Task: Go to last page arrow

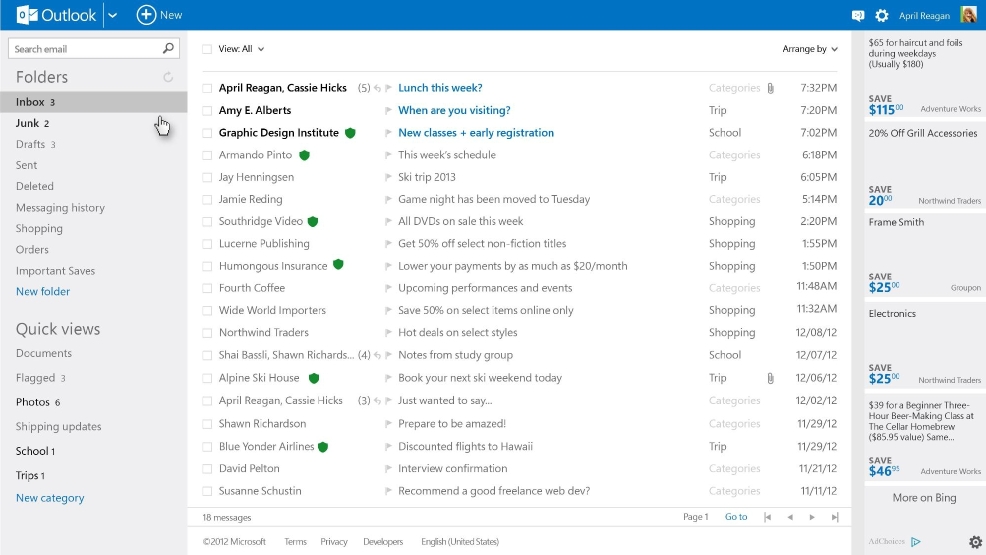Action: point(834,517)
